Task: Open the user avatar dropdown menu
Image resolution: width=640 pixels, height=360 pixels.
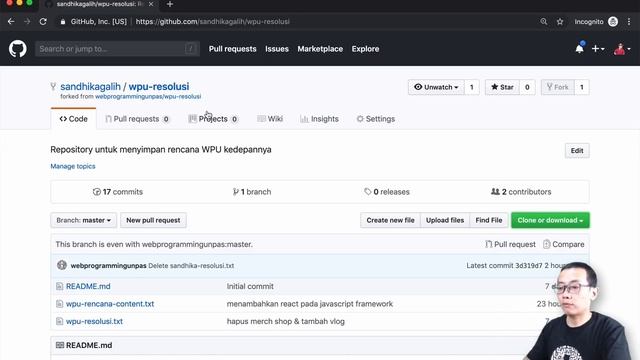Action: pos(622,49)
